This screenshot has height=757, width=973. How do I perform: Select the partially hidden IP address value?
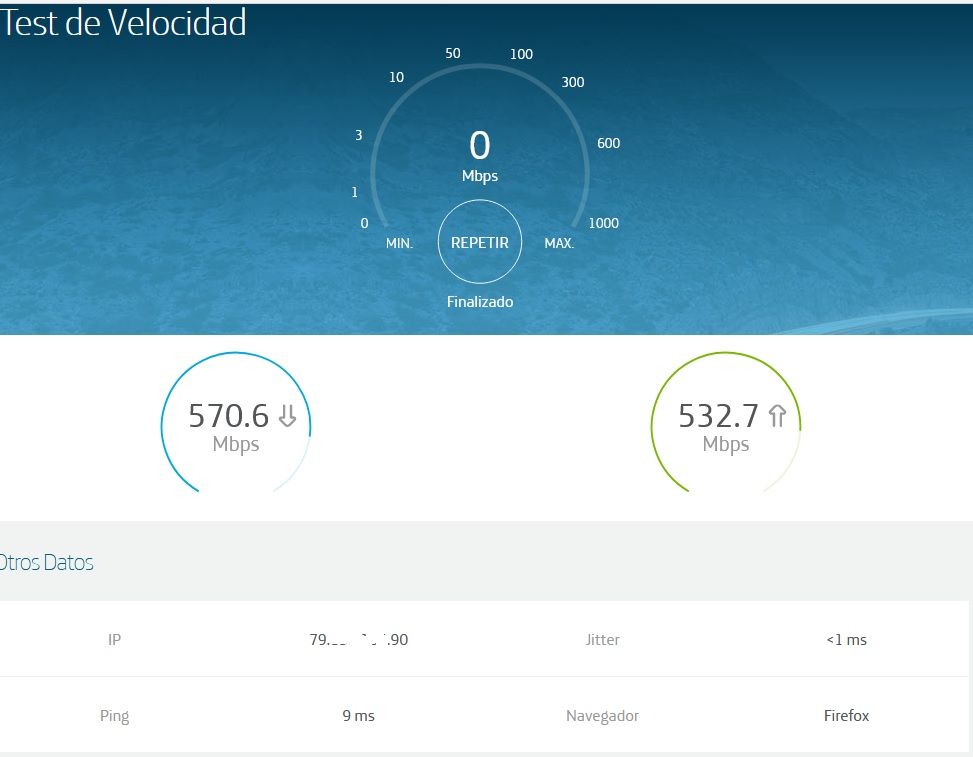[x=358, y=639]
